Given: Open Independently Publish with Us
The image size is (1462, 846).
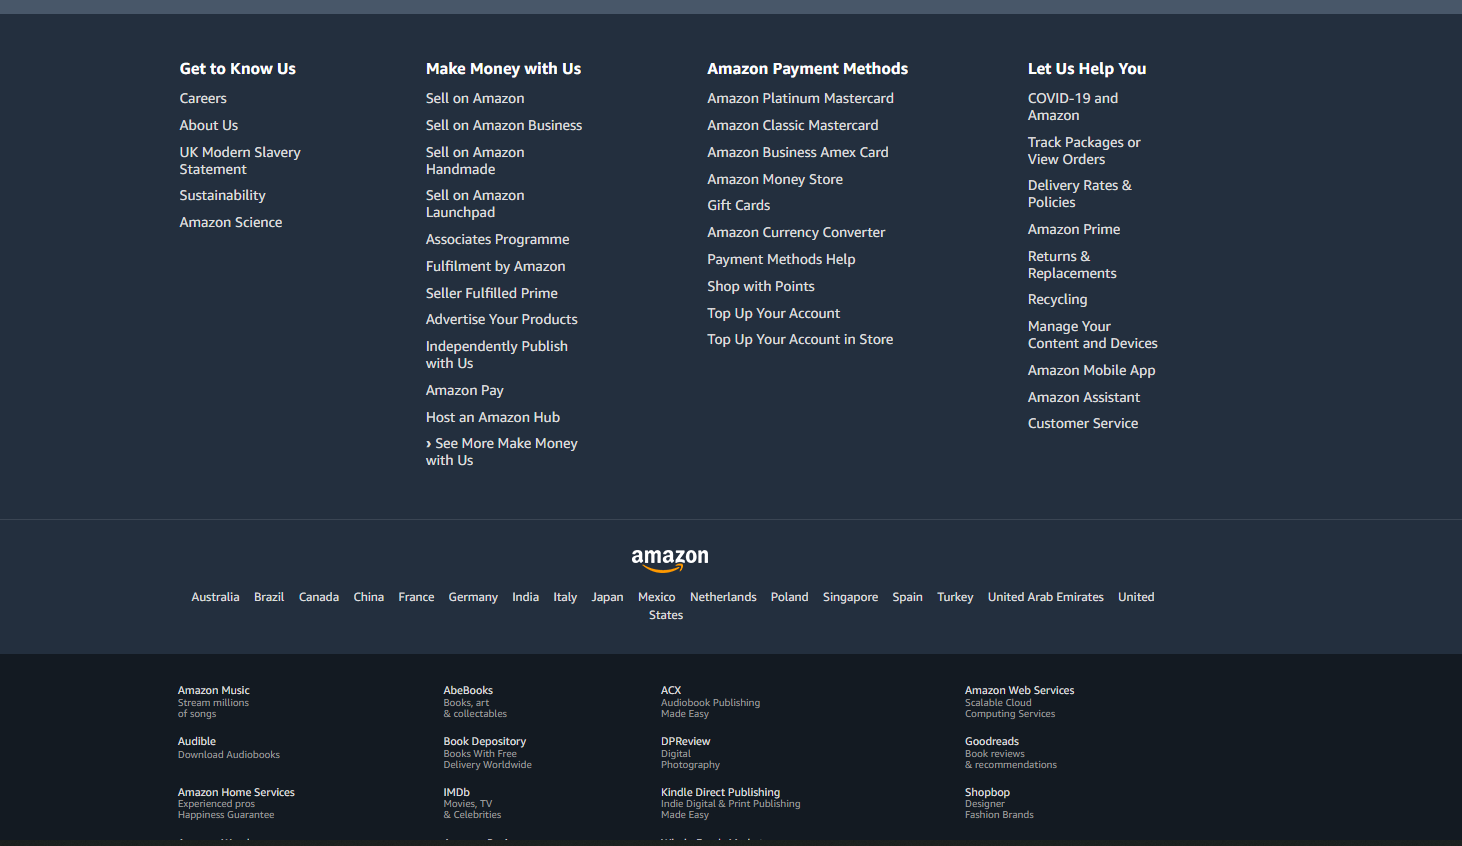Looking at the screenshot, I should pos(497,355).
